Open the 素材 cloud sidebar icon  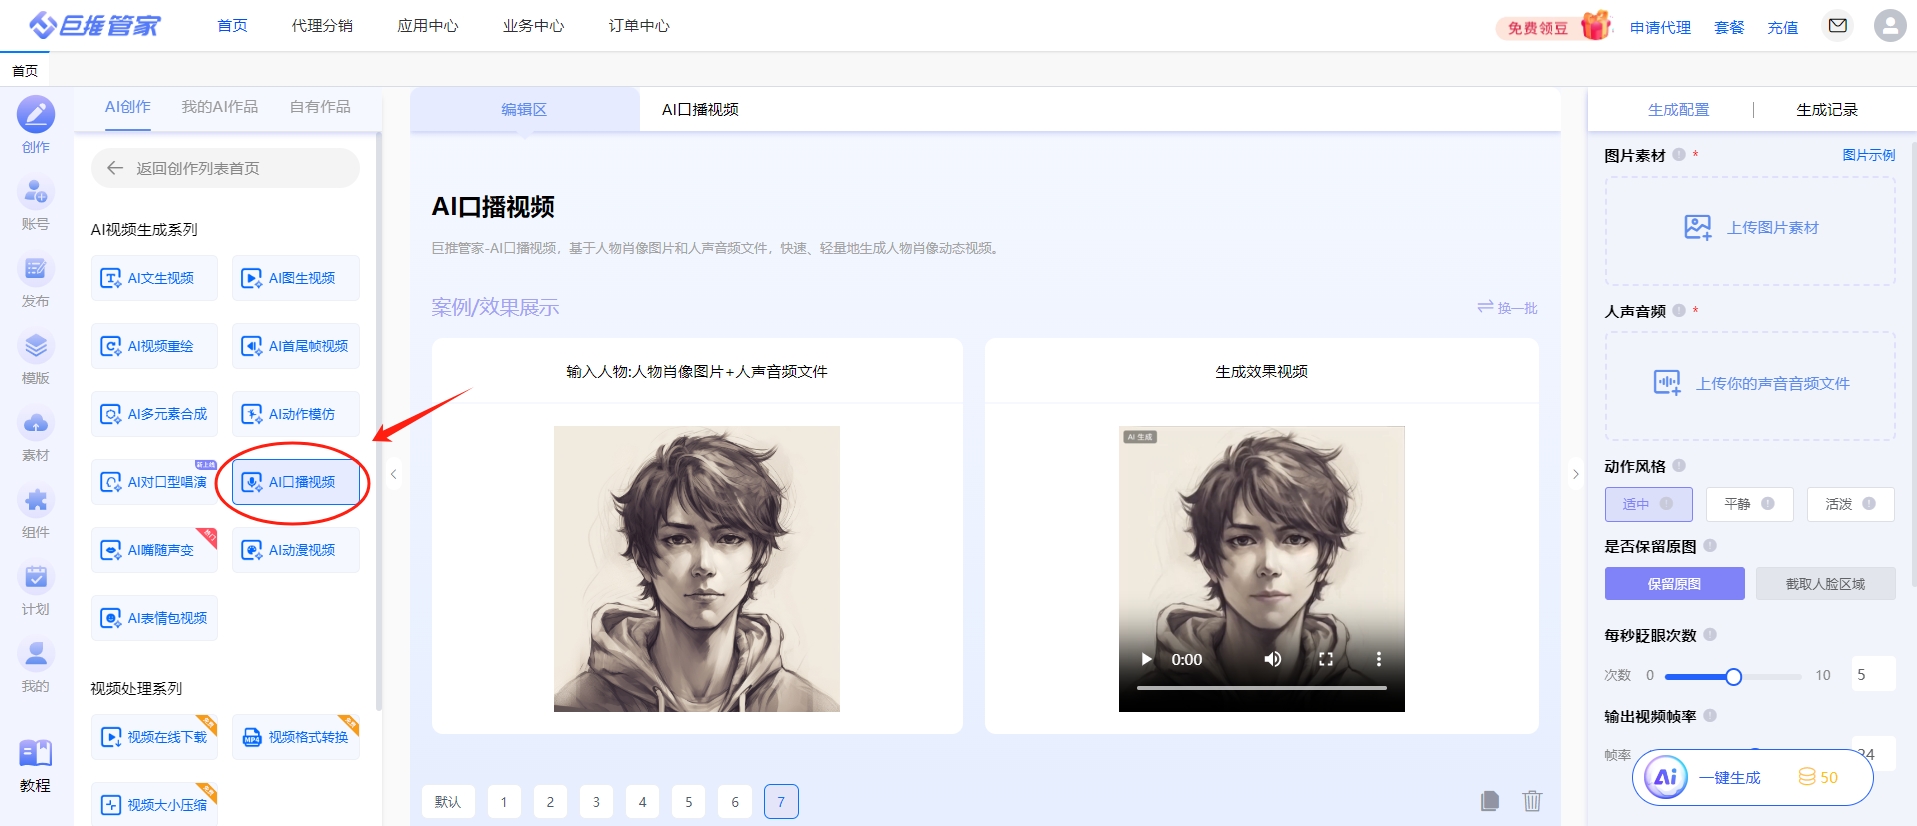(x=36, y=423)
